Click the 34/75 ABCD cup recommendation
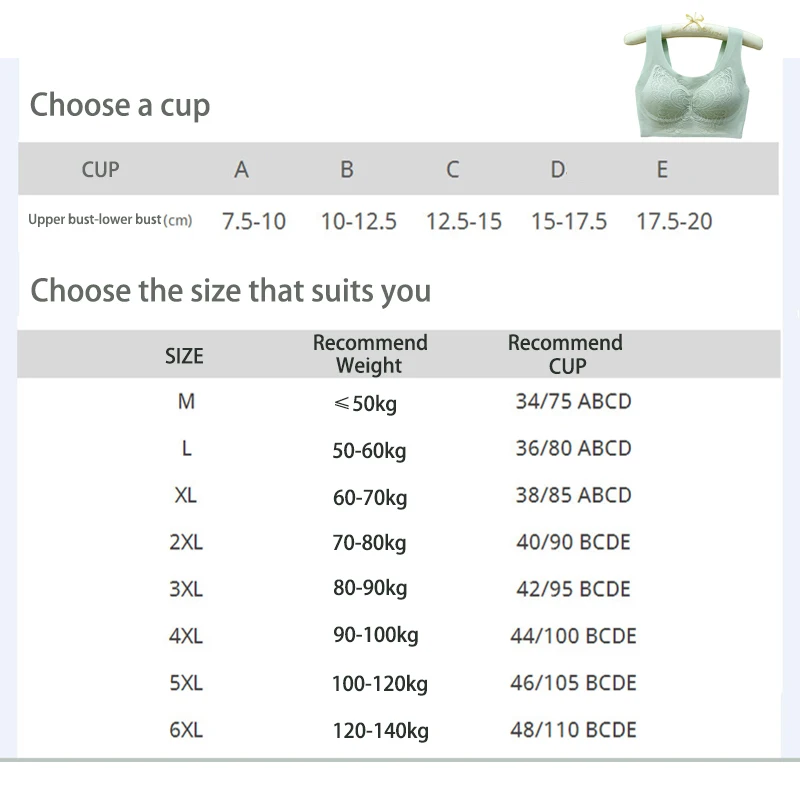Viewport: 800px width, 800px height. point(573,402)
